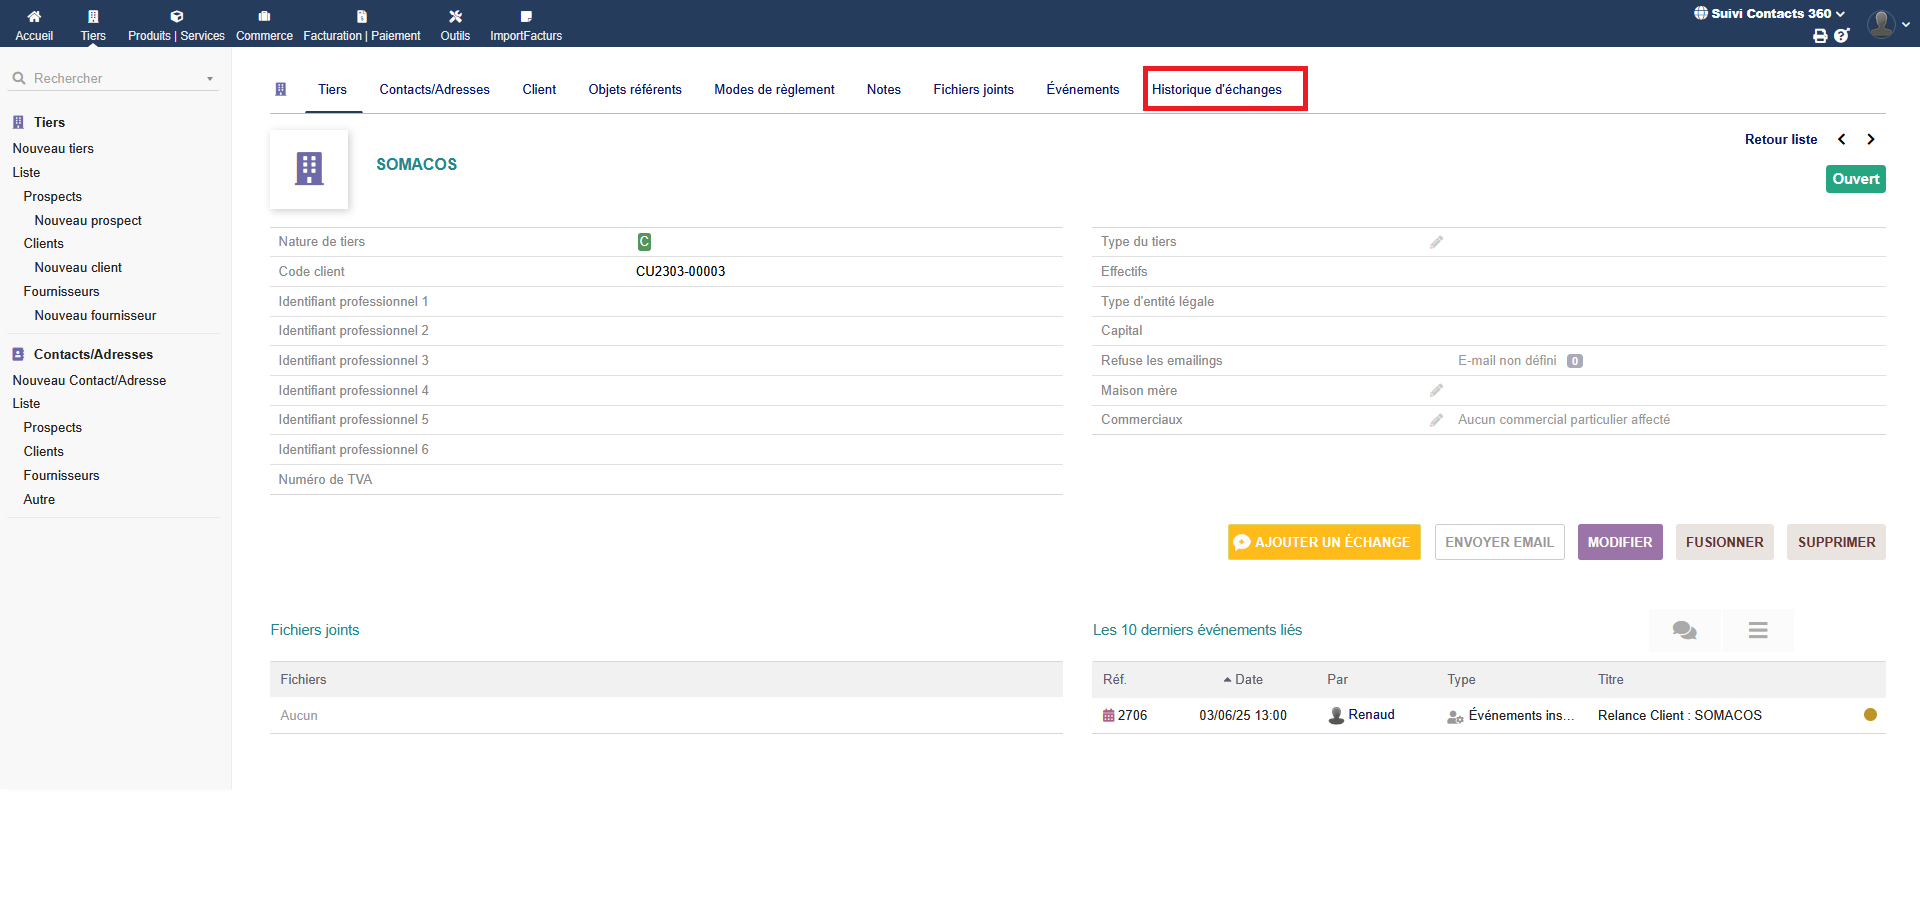Open the Outils tools icon menu
The height and width of the screenshot is (900, 1920).
click(455, 17)
